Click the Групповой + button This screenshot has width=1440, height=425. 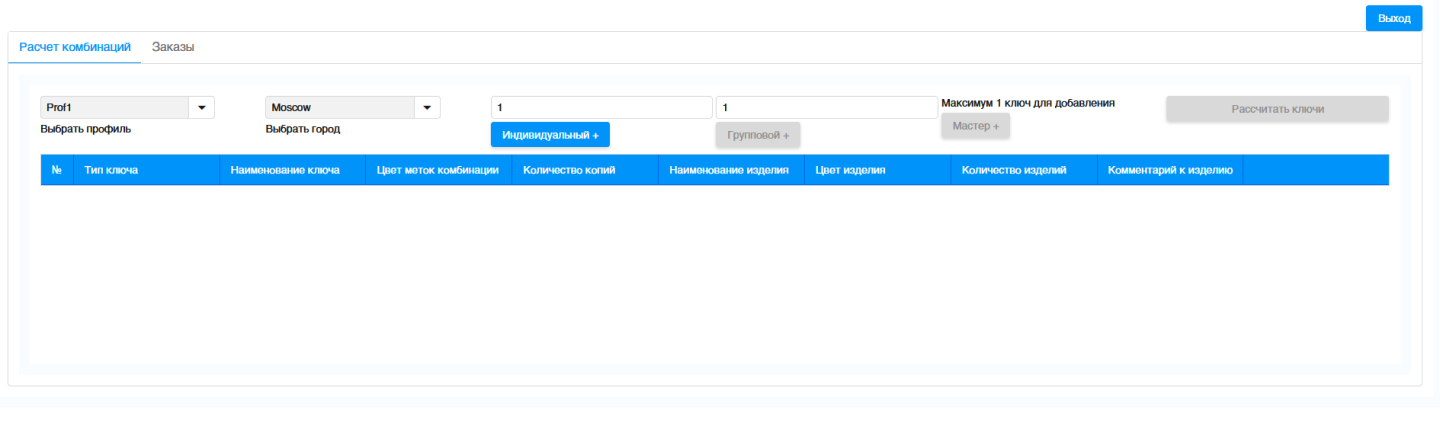(758, 135)
